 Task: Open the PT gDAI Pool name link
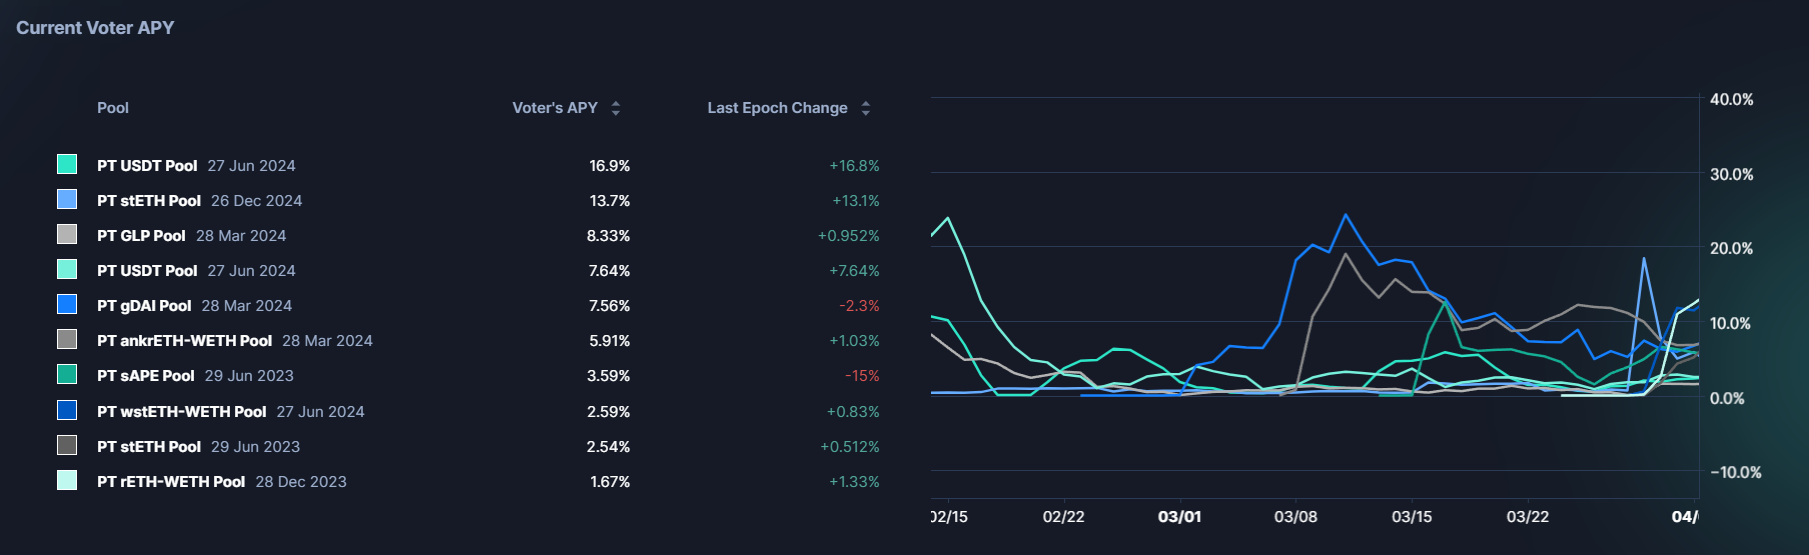[x=144, y=306]
